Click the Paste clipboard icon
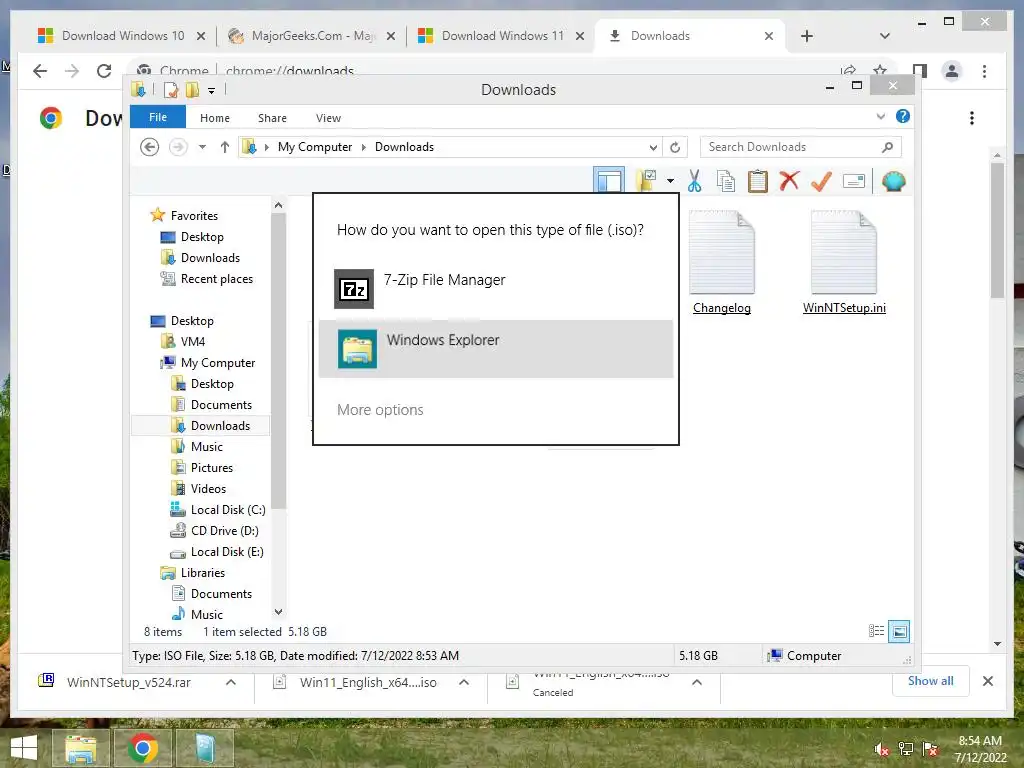 click(758, 181)
